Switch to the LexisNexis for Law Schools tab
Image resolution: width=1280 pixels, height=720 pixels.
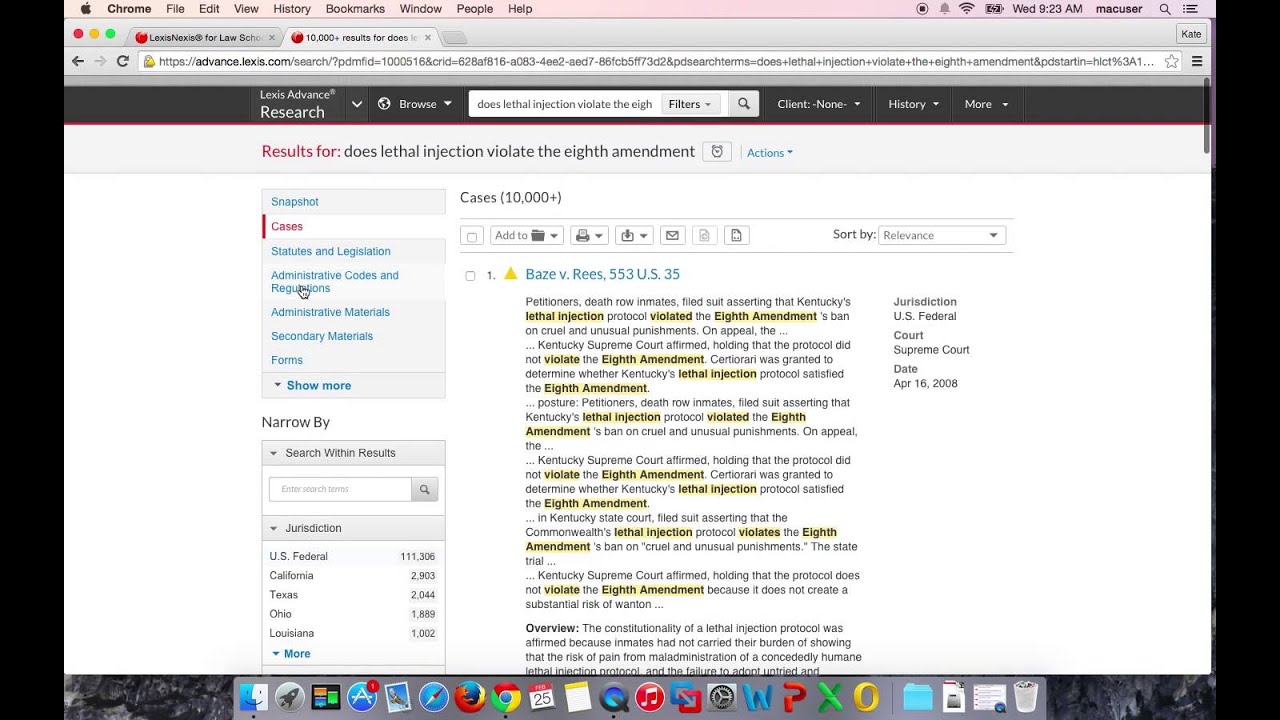click(206, 37)
